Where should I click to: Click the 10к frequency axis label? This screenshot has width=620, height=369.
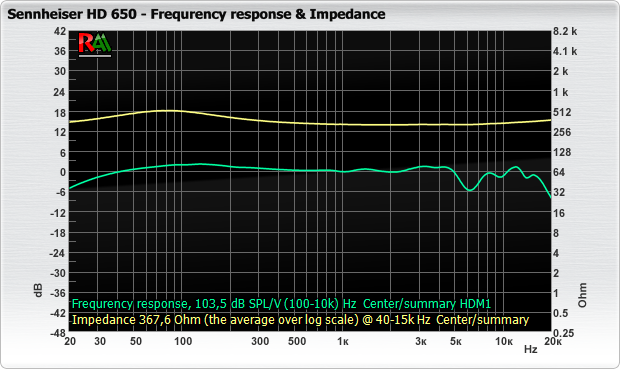[504, 341]
